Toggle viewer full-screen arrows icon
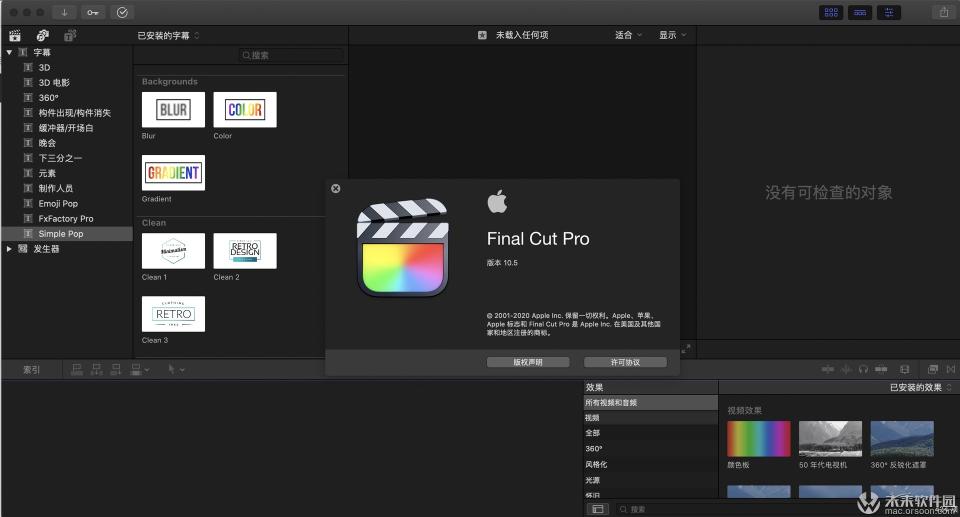 [686, 349]
